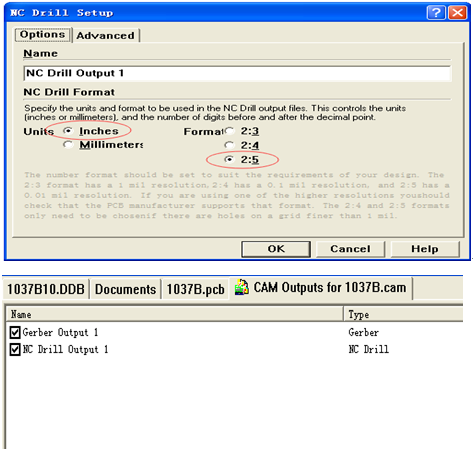Select the Inches units radio button

pos(68,131)
